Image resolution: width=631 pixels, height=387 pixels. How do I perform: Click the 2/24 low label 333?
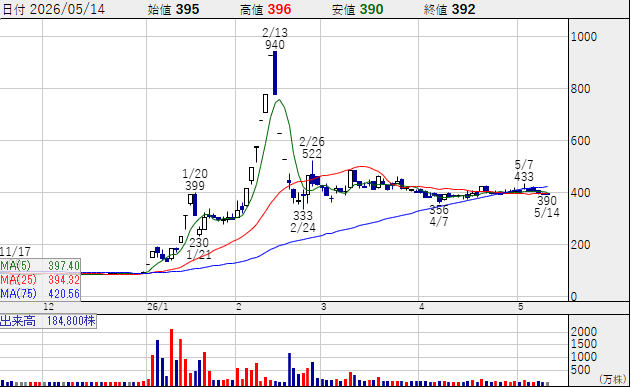tap(303, 216)
